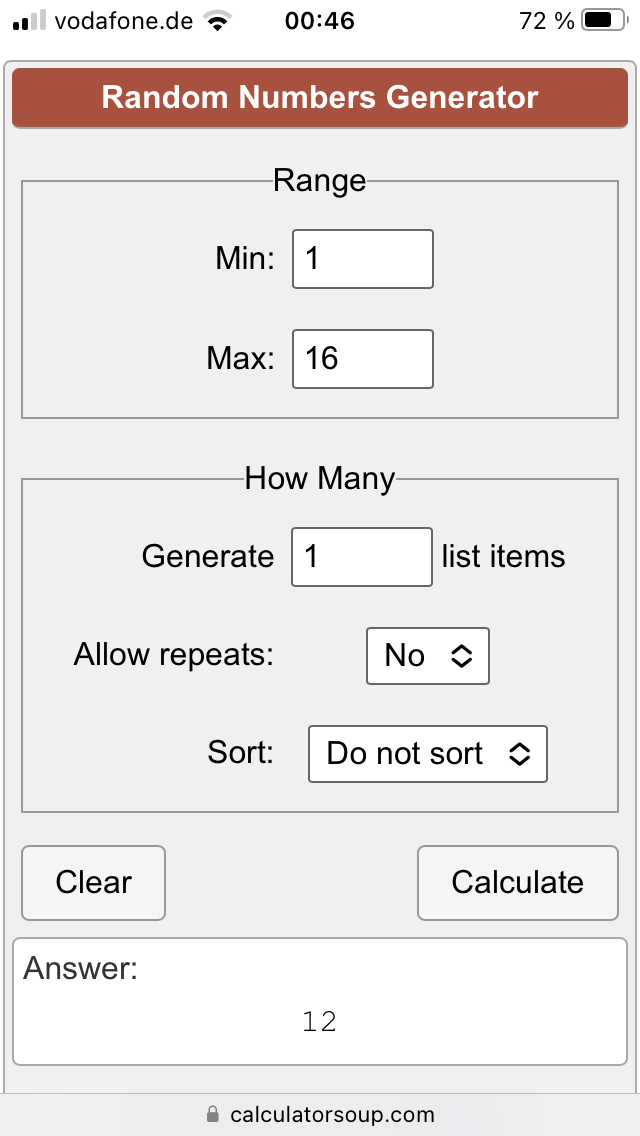Open the Allow repeats 'No' selector
This screenshot has height=1136, width=640.
point(428,656)
